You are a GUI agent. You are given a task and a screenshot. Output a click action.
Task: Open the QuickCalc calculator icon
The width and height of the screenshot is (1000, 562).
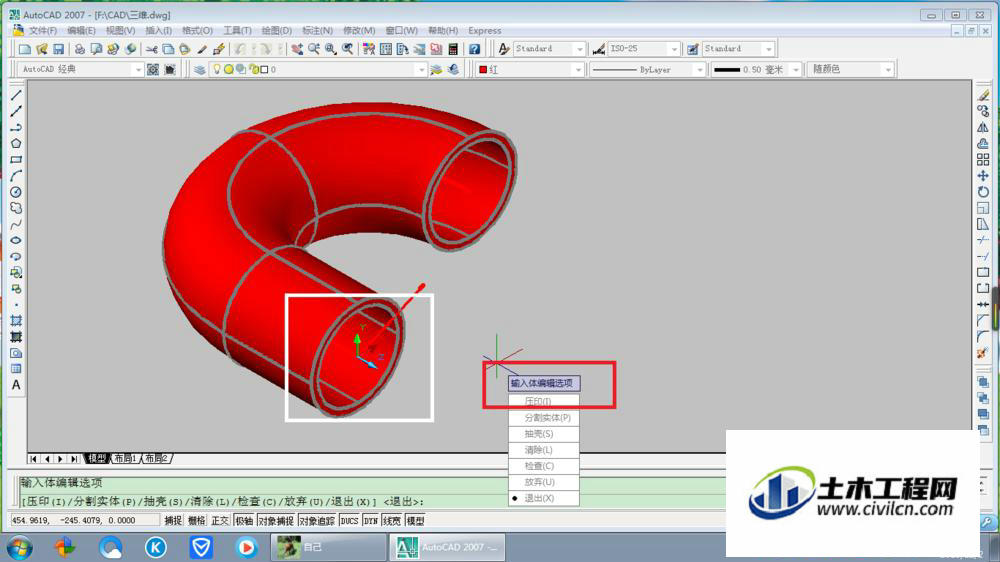(x=453, y=49)
